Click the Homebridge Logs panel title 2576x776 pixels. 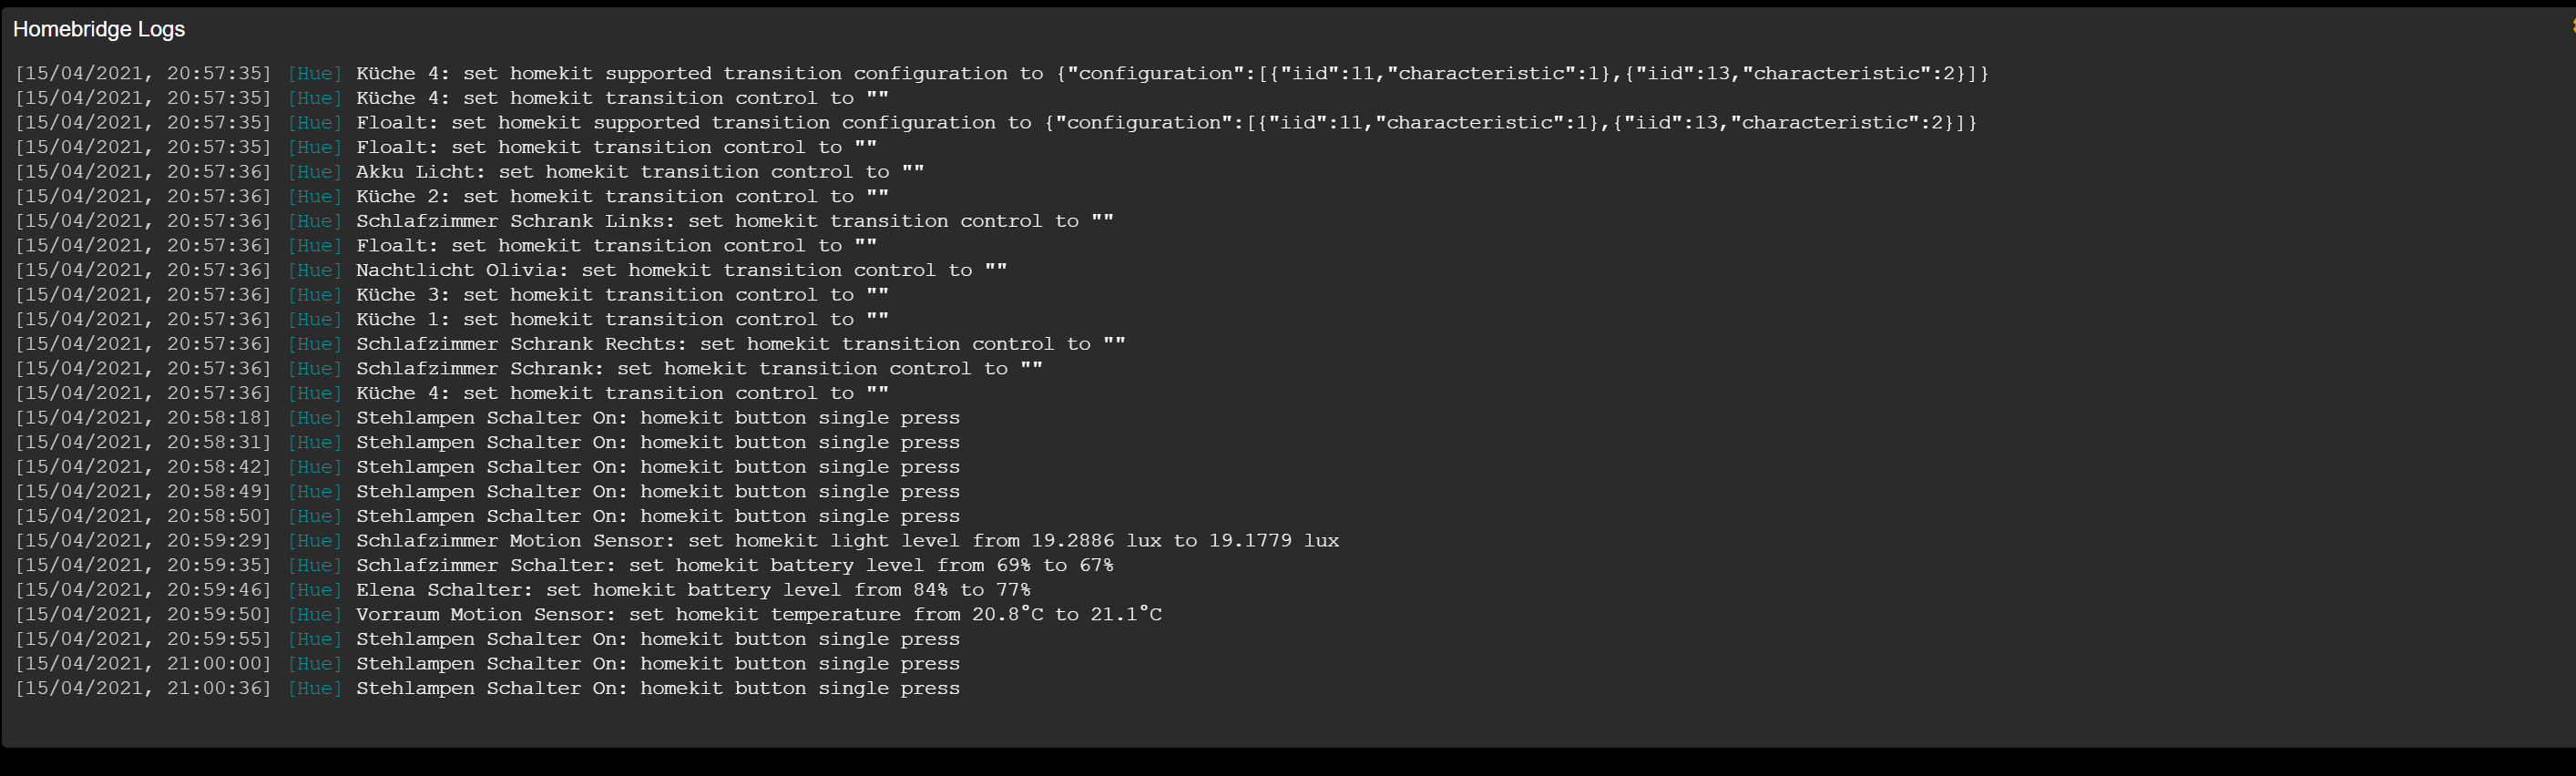(x=99, y=29)
